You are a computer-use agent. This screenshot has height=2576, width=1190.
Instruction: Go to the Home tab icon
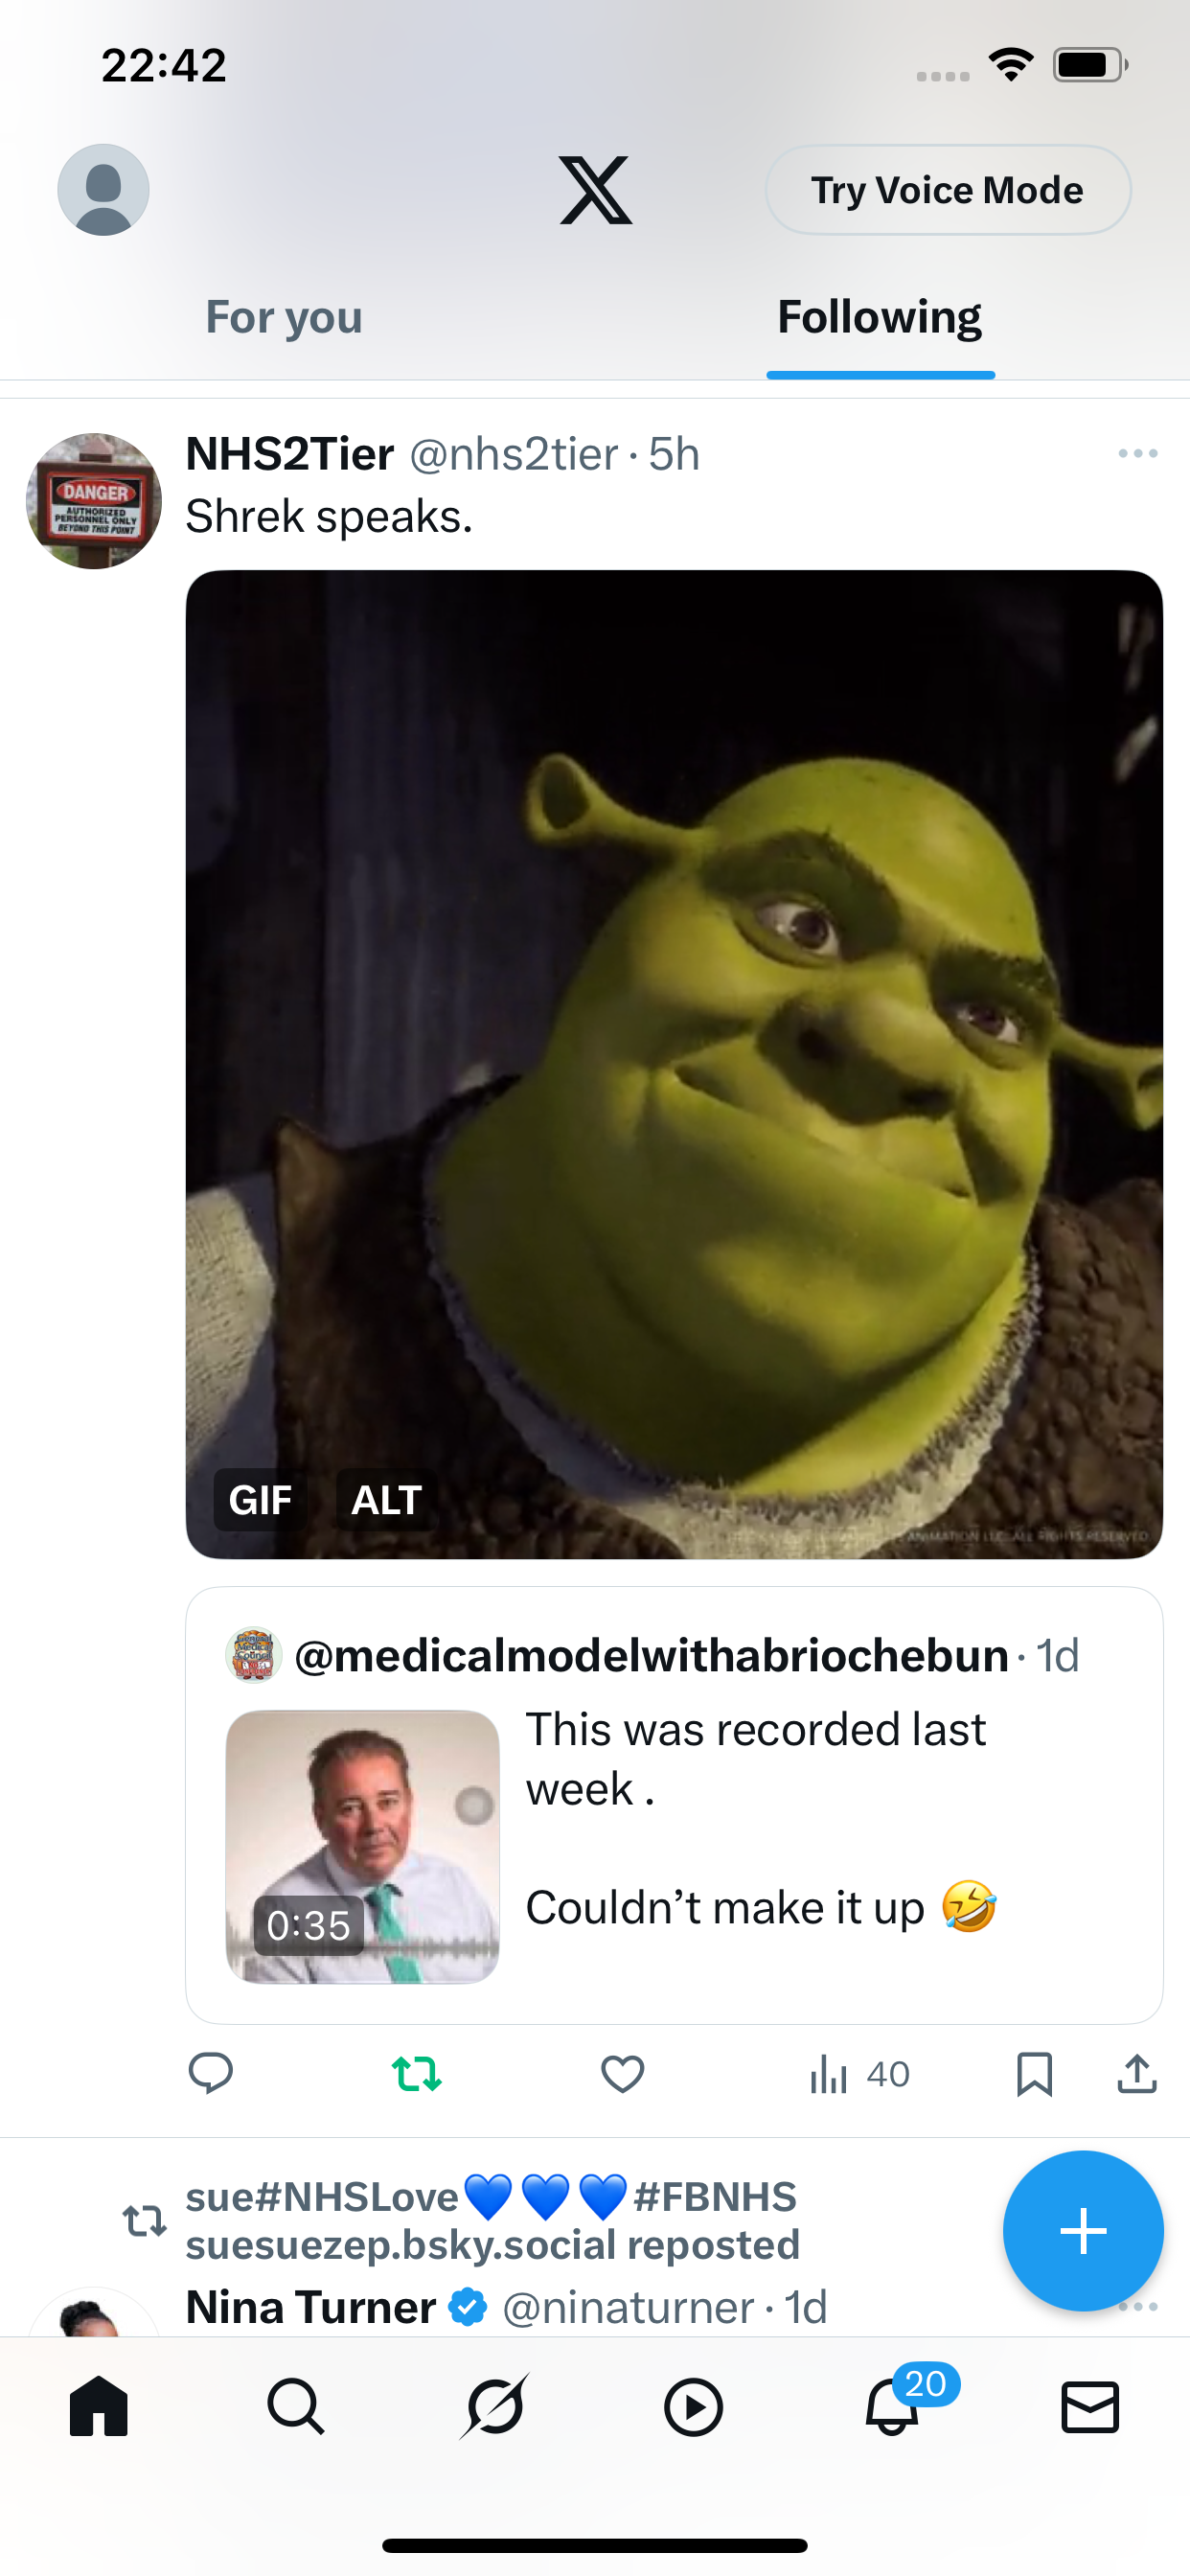point(99,2406)
